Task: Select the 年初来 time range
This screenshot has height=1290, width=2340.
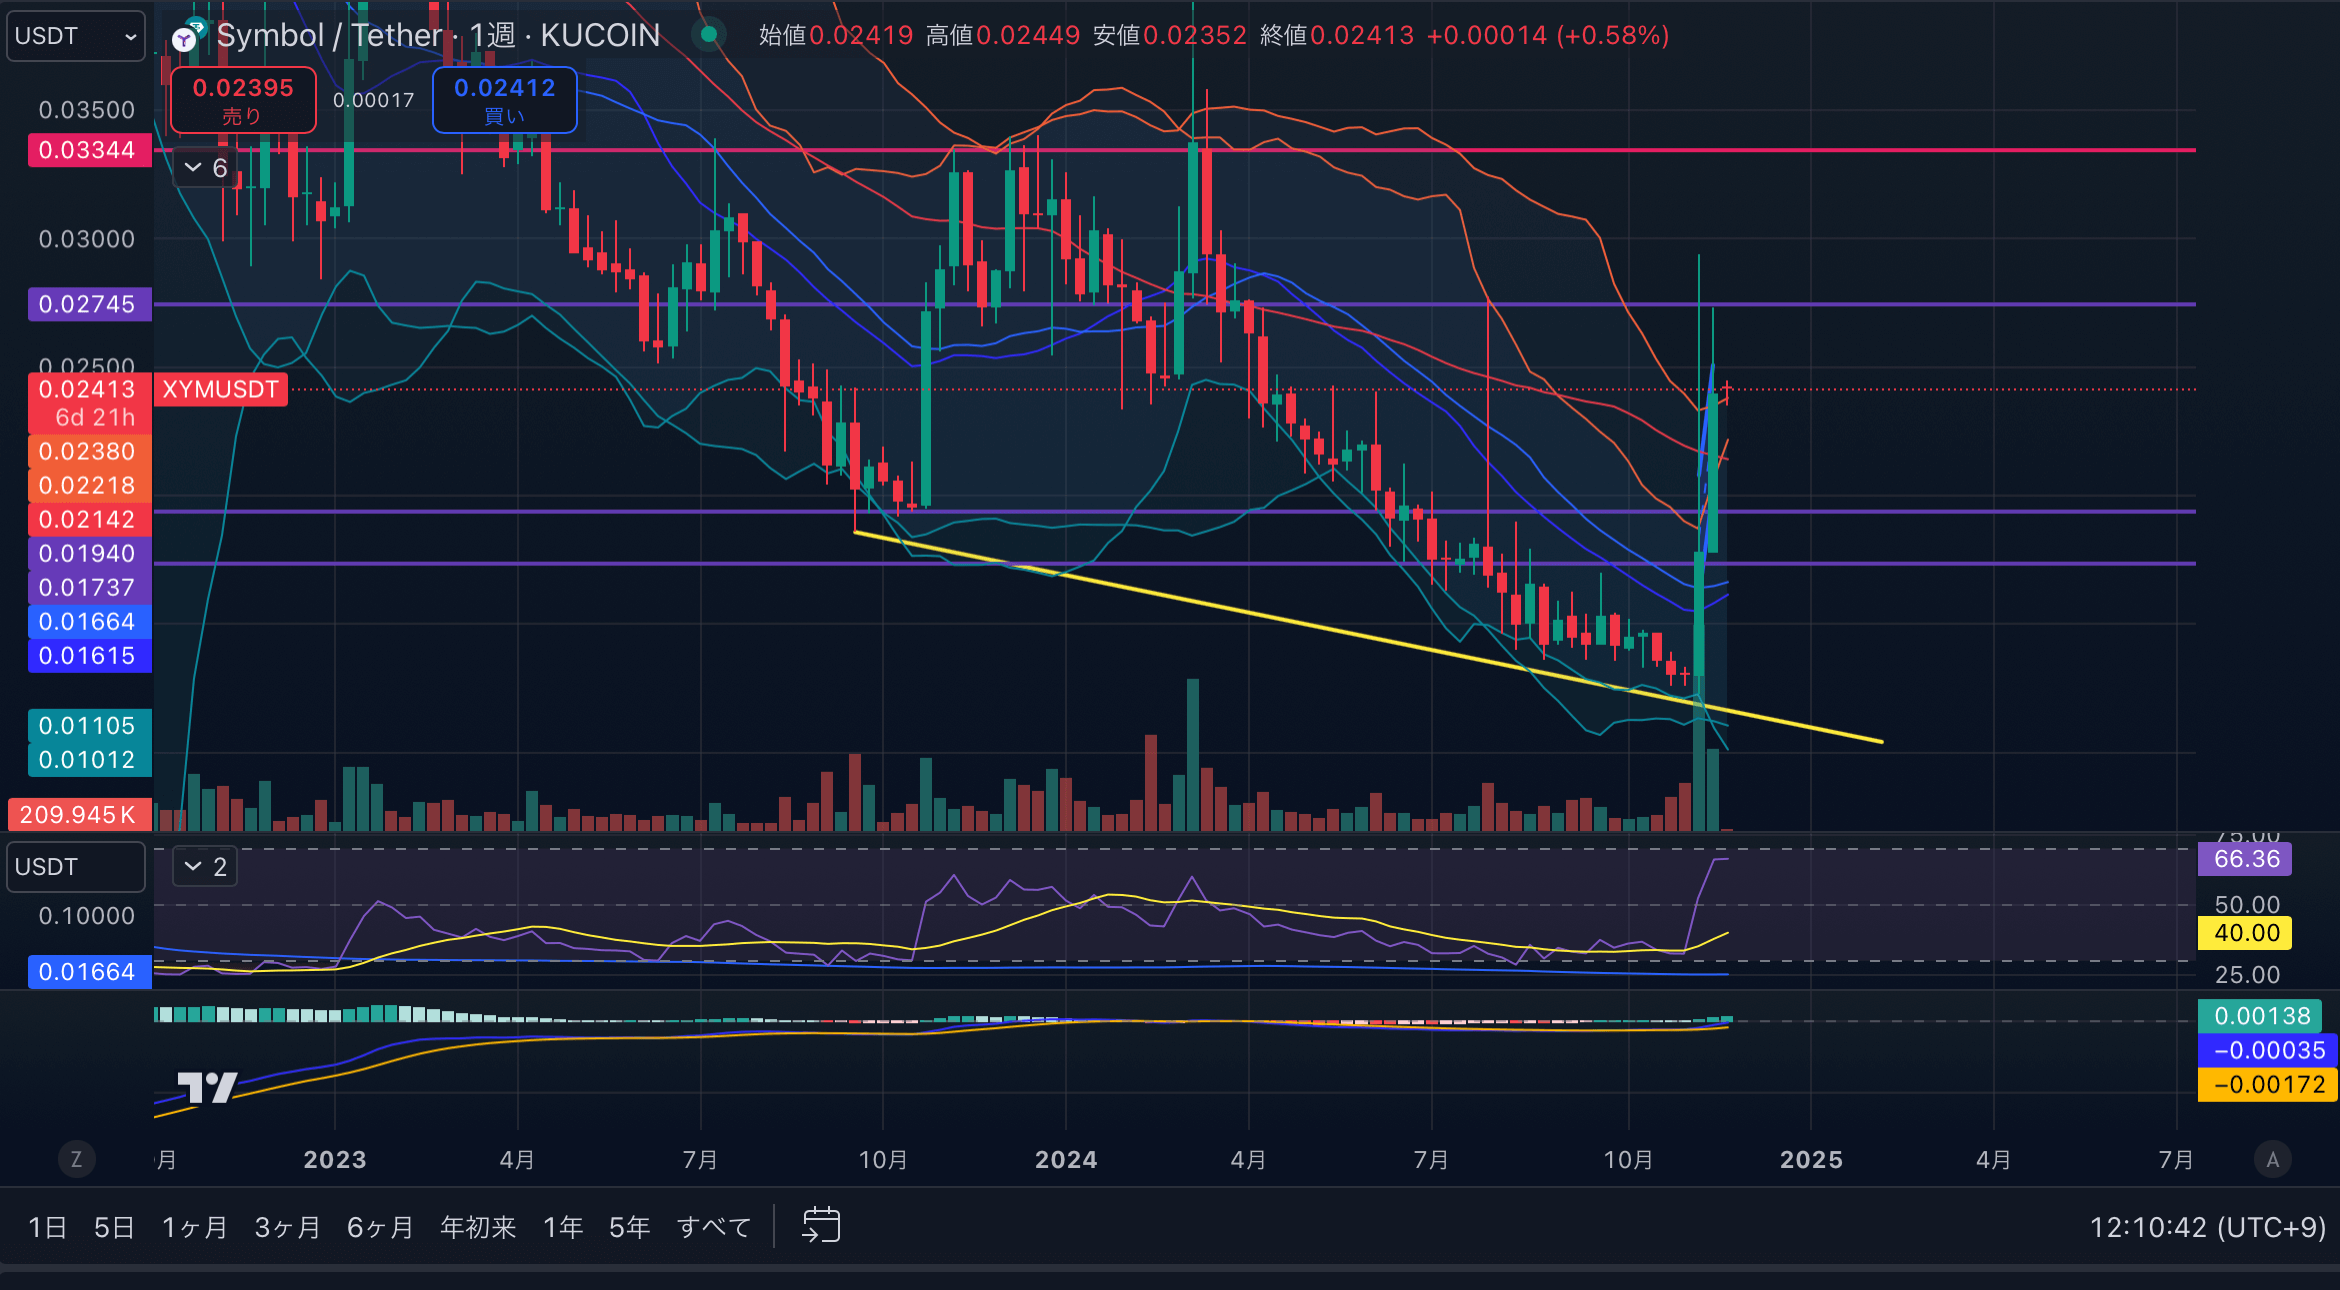Action: point(478,1227)
